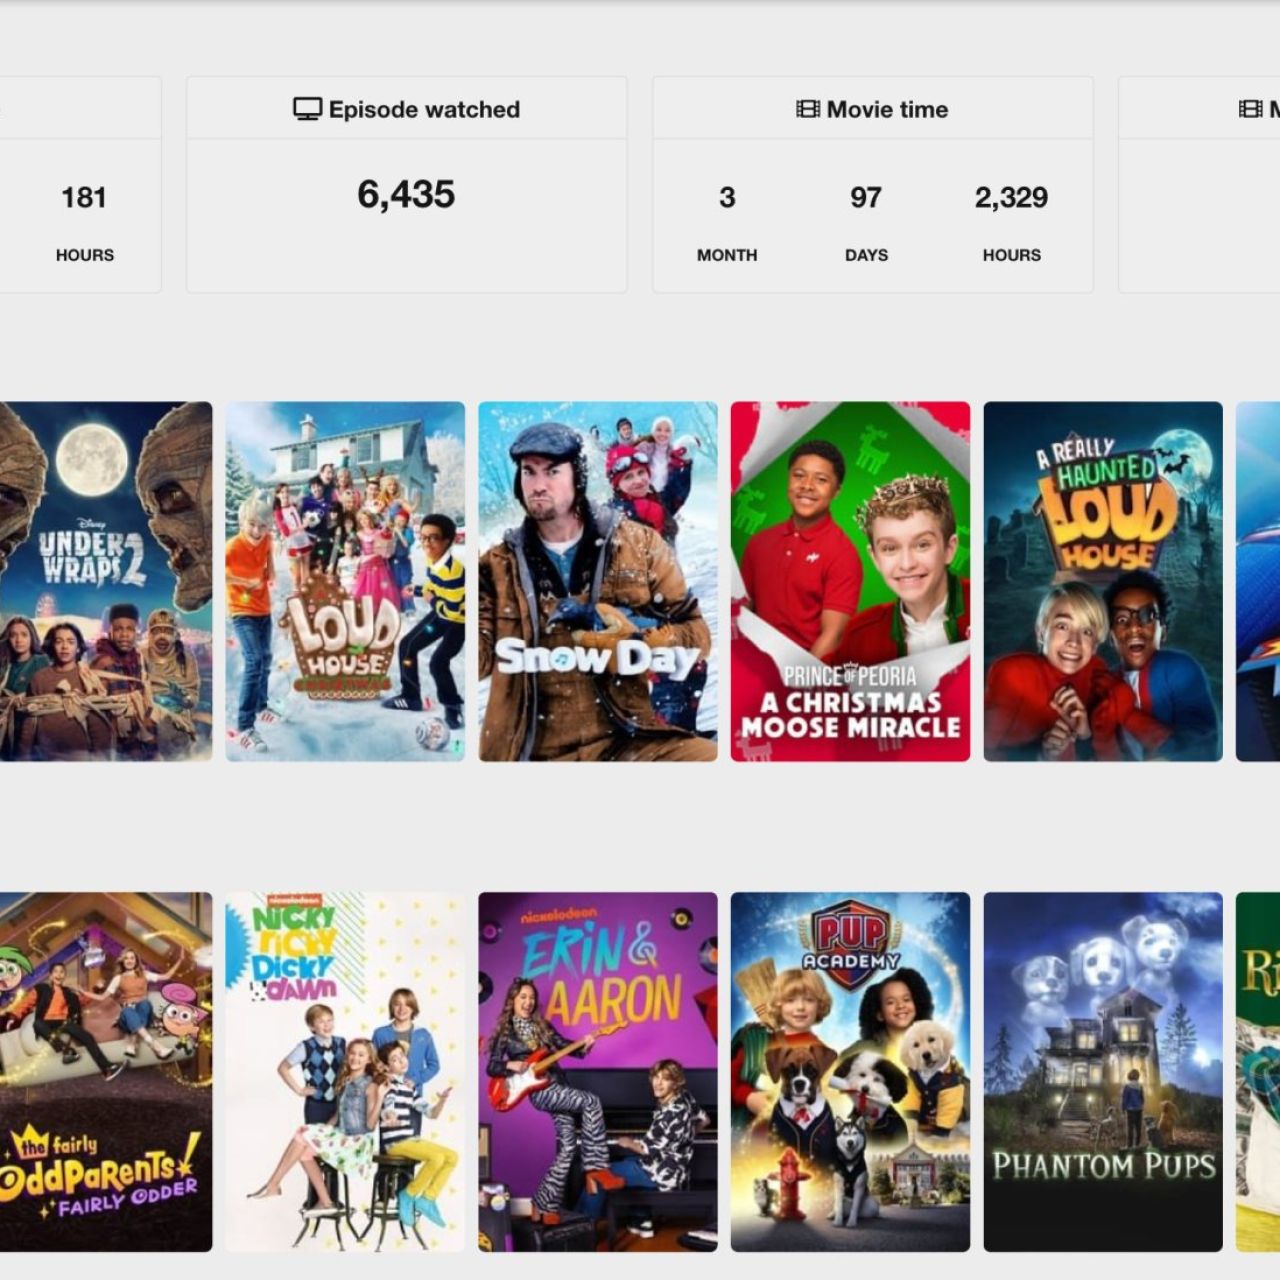Viewport: 1280px width, 1280px height.
Task: Click the monitor icon beside Episode watched
Action: click(307, 109)
